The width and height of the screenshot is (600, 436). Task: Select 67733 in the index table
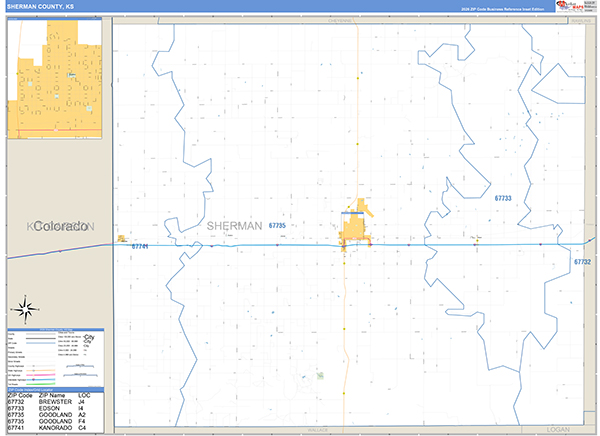pyautogui.click(x=16, y=408)
